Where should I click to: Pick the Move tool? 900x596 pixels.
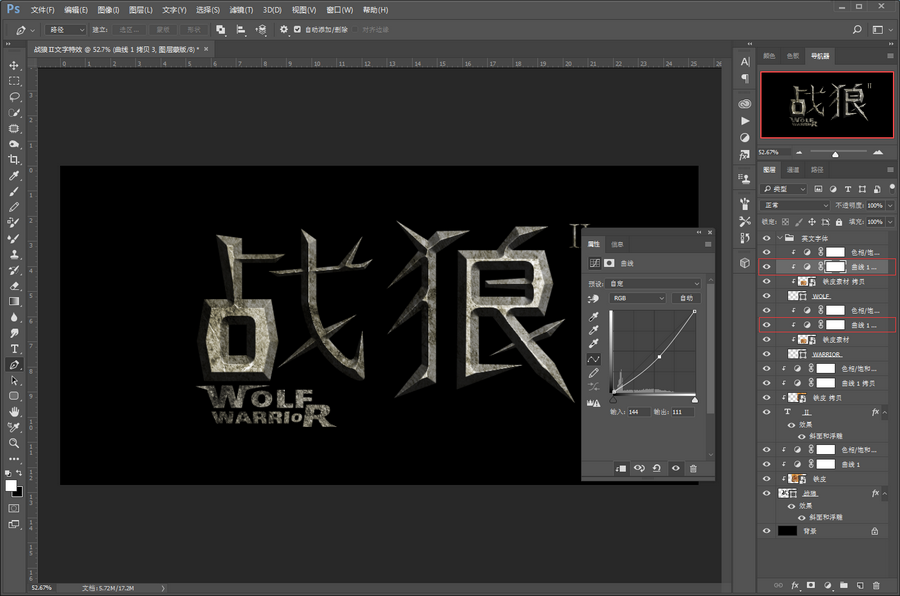14,65
